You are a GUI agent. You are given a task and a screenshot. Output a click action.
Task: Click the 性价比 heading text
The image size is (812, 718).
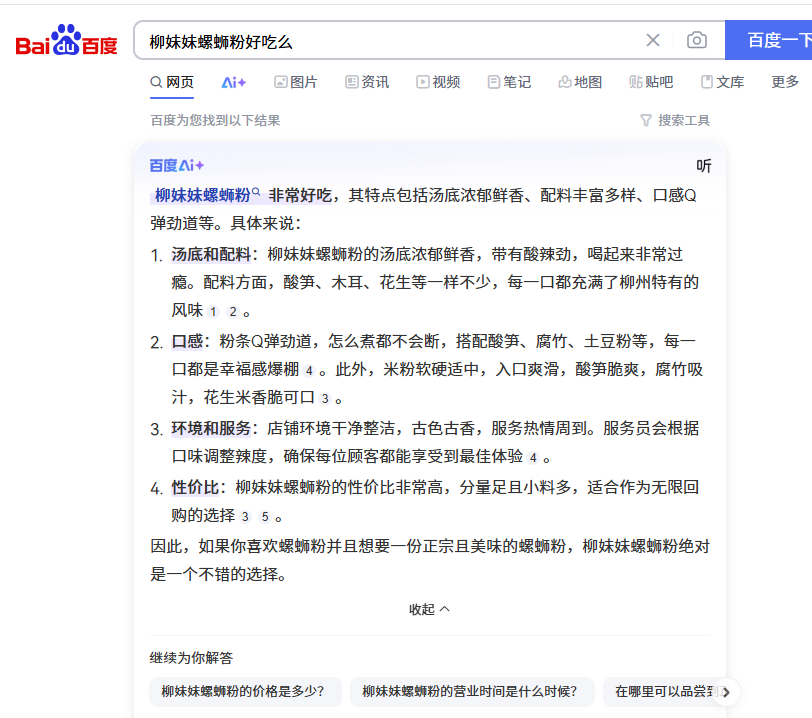click(195, 487)
